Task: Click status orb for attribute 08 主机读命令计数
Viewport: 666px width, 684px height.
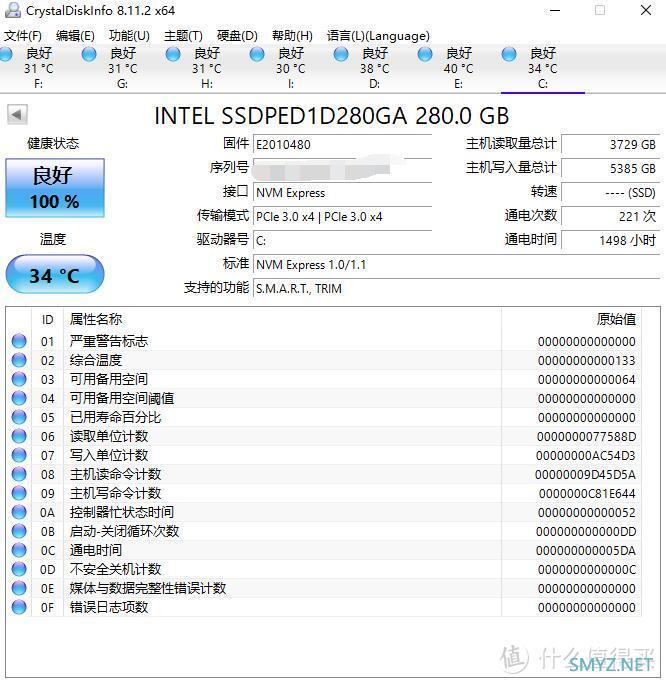Action: pos(19,474)
